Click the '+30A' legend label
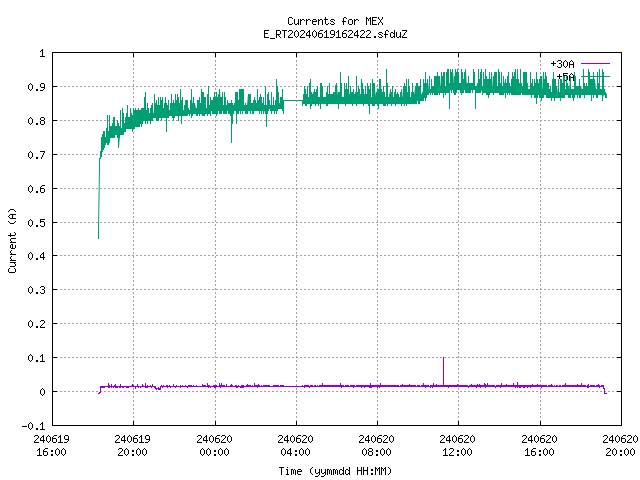The width and height of the screenshot is (640, 480). (562, 64)
